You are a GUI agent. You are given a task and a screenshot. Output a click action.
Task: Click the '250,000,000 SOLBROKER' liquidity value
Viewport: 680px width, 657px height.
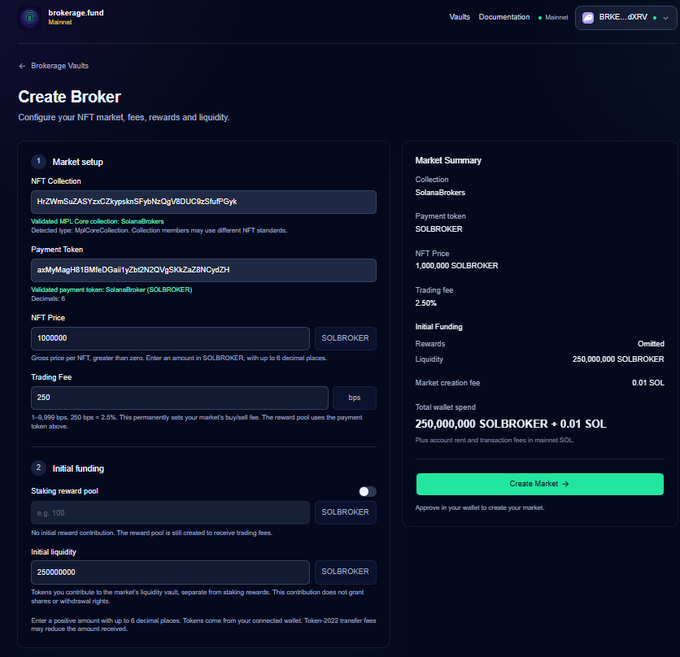[618, 360]
